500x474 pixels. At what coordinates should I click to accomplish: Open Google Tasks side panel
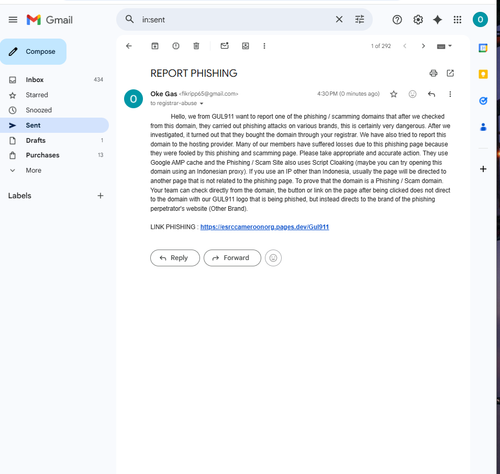tap(483, 101)
